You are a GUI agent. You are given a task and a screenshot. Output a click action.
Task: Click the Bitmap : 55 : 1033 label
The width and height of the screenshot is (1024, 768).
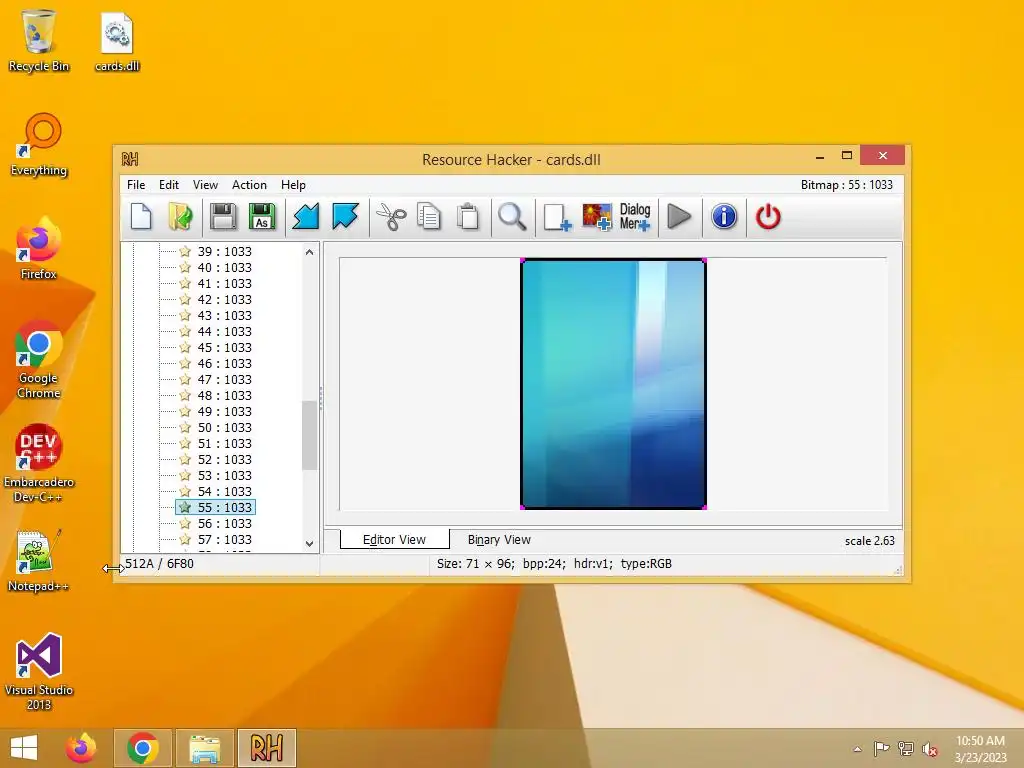pos(846,185)
